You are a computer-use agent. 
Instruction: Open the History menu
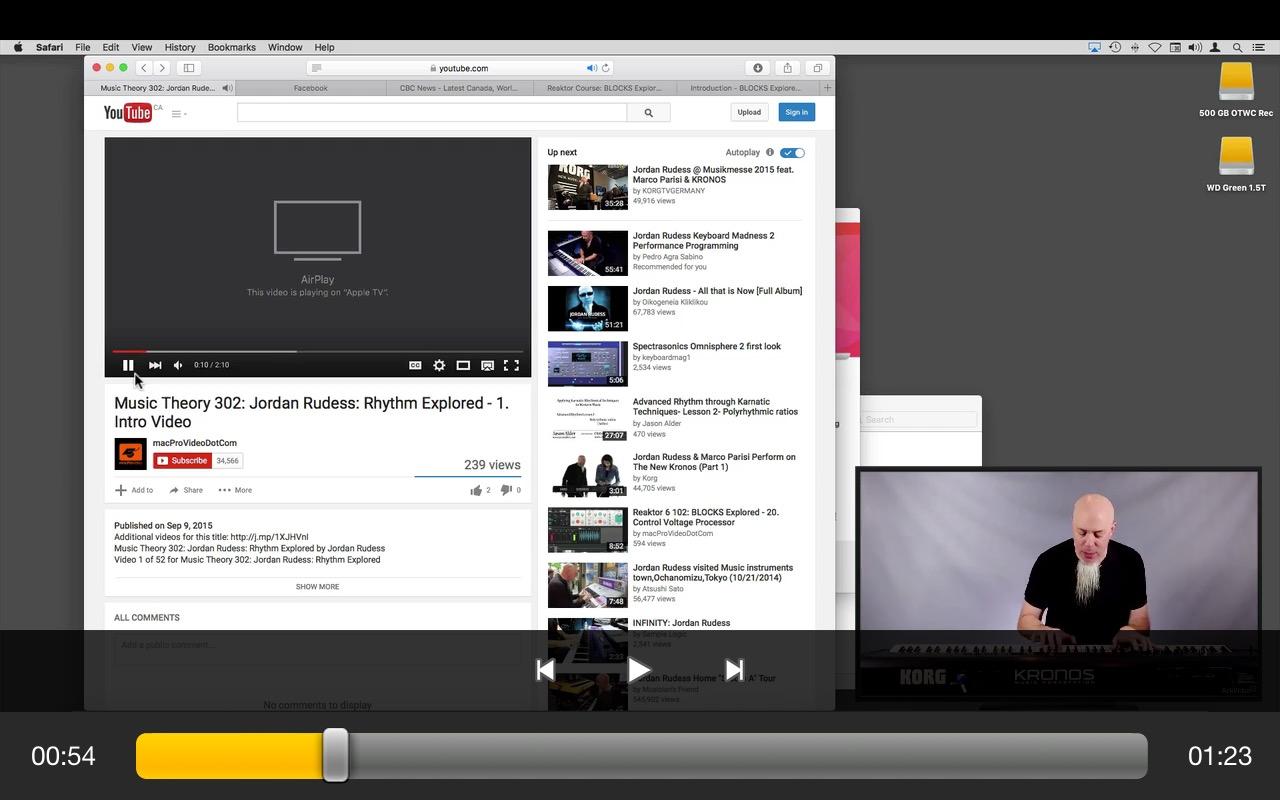tap(180, 47)
